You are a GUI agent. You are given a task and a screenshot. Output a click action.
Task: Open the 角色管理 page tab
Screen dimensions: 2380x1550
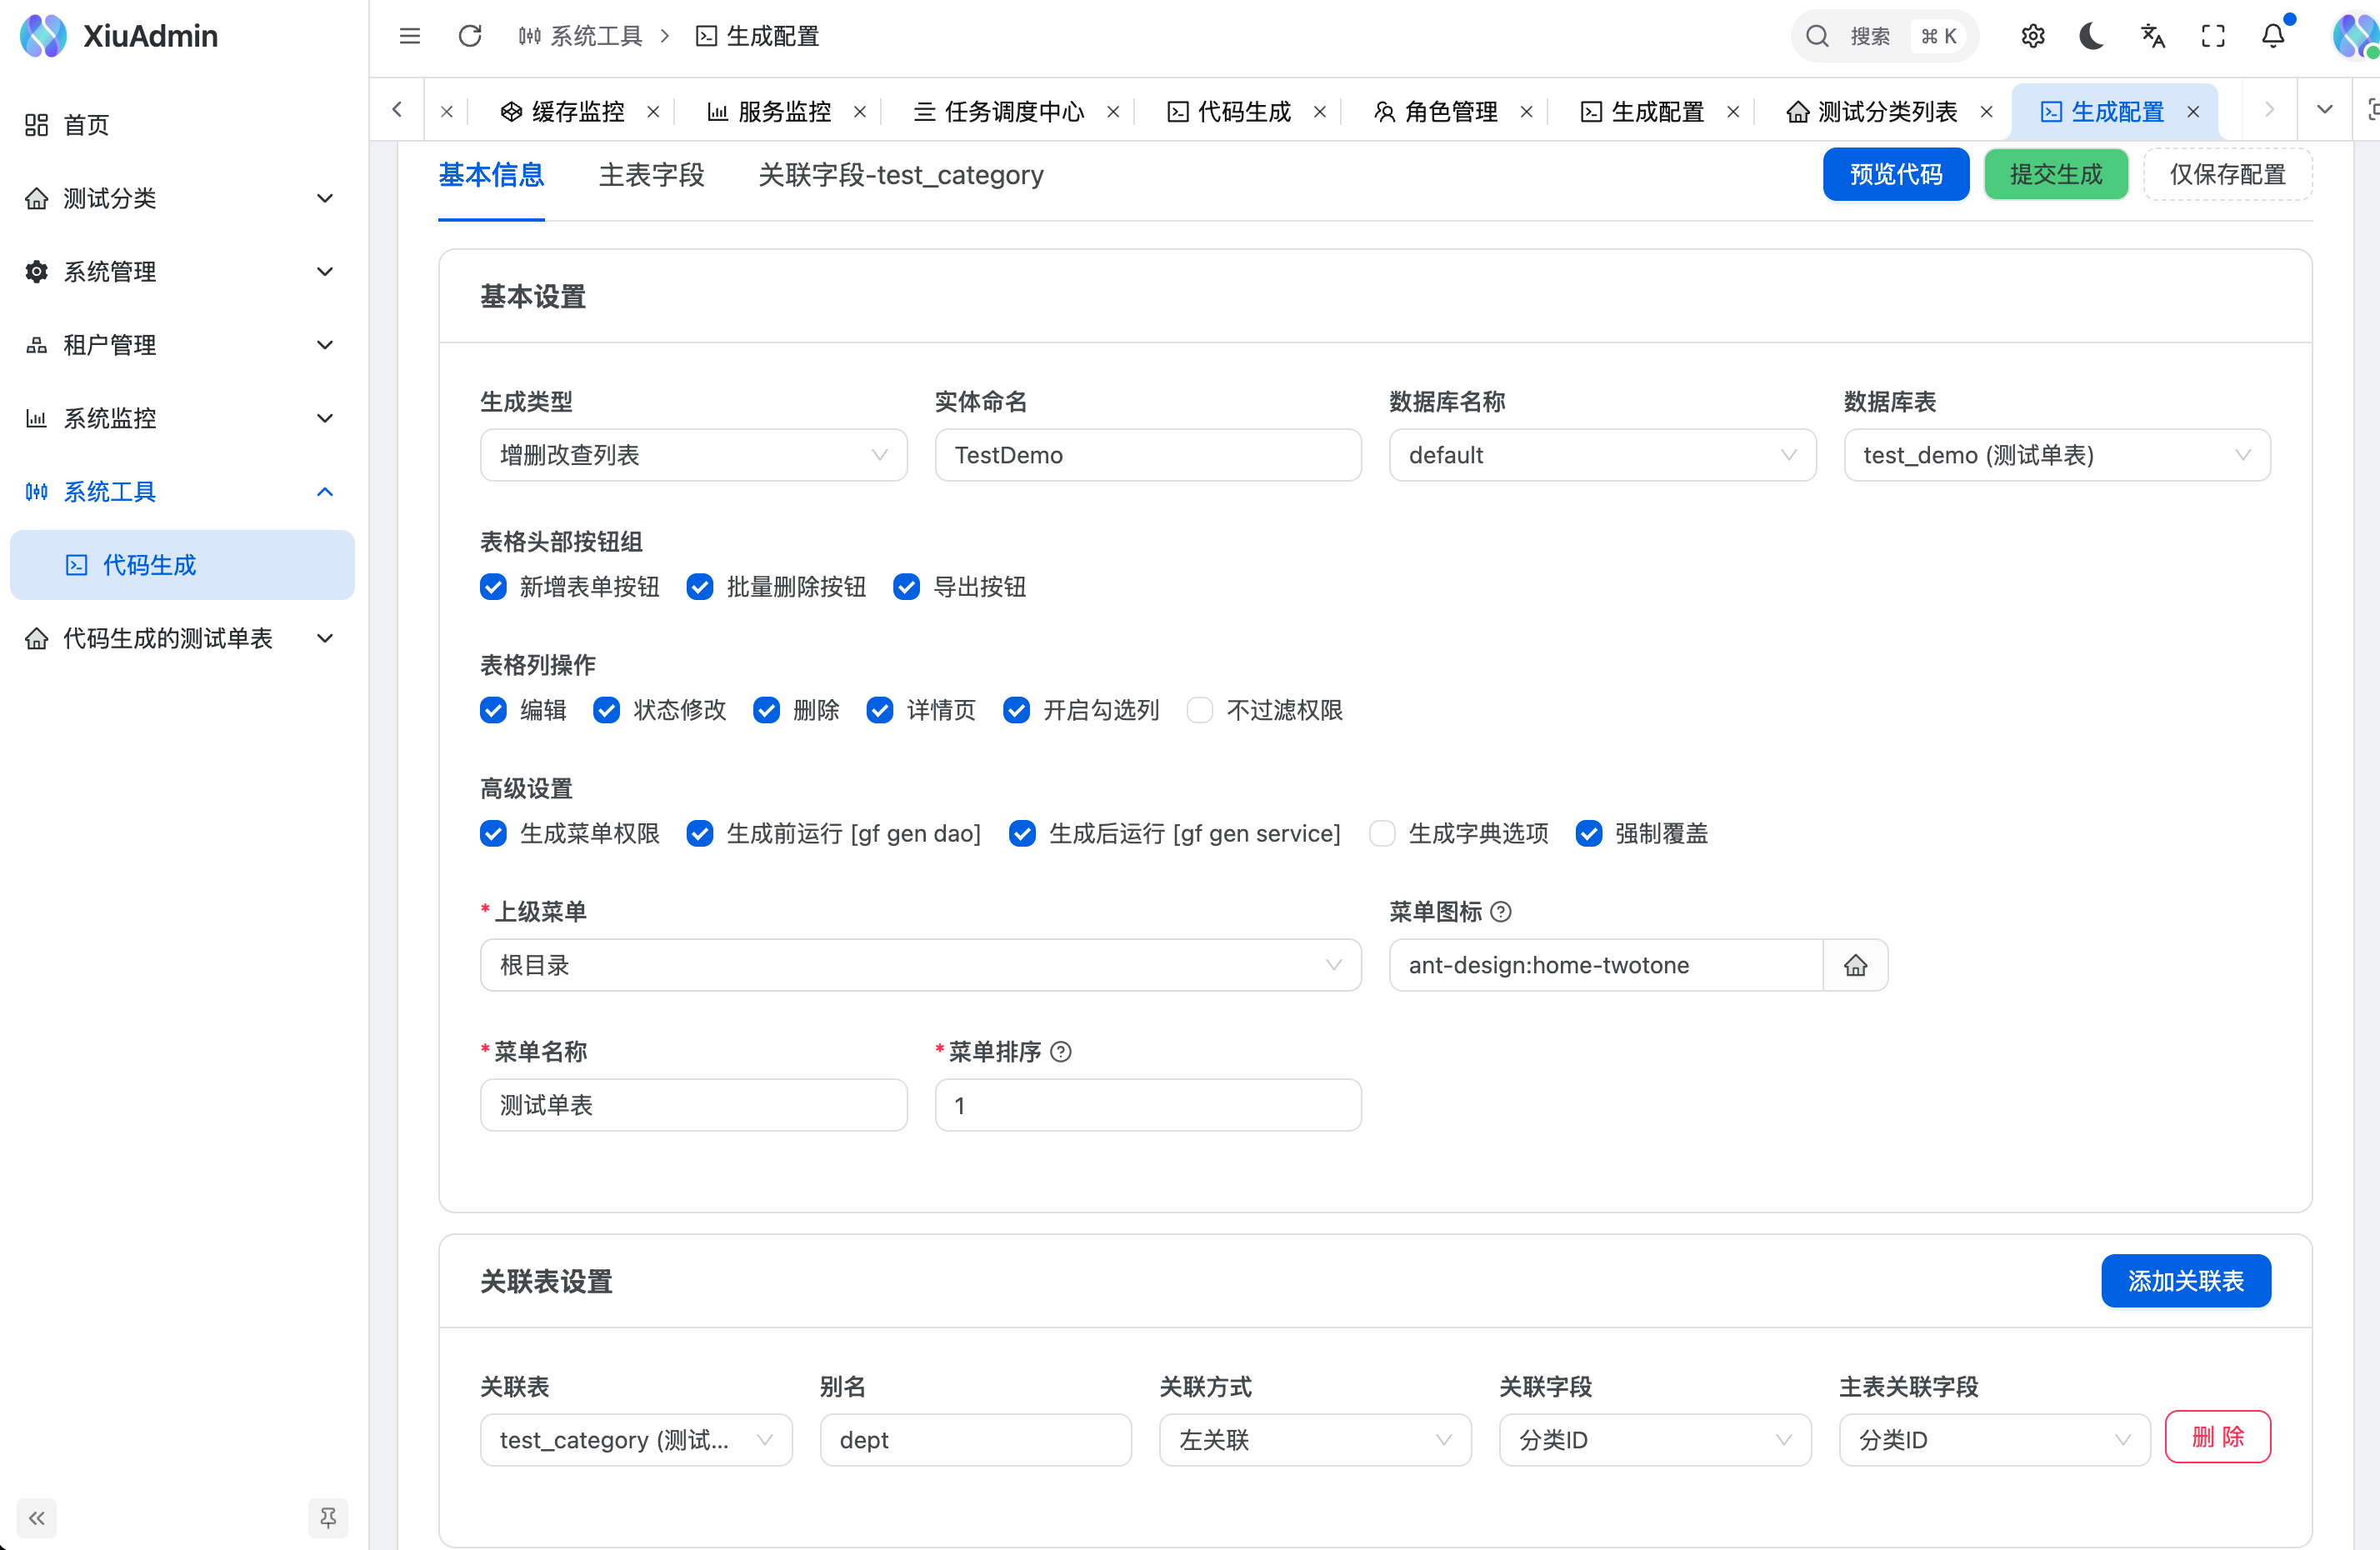1449,111
